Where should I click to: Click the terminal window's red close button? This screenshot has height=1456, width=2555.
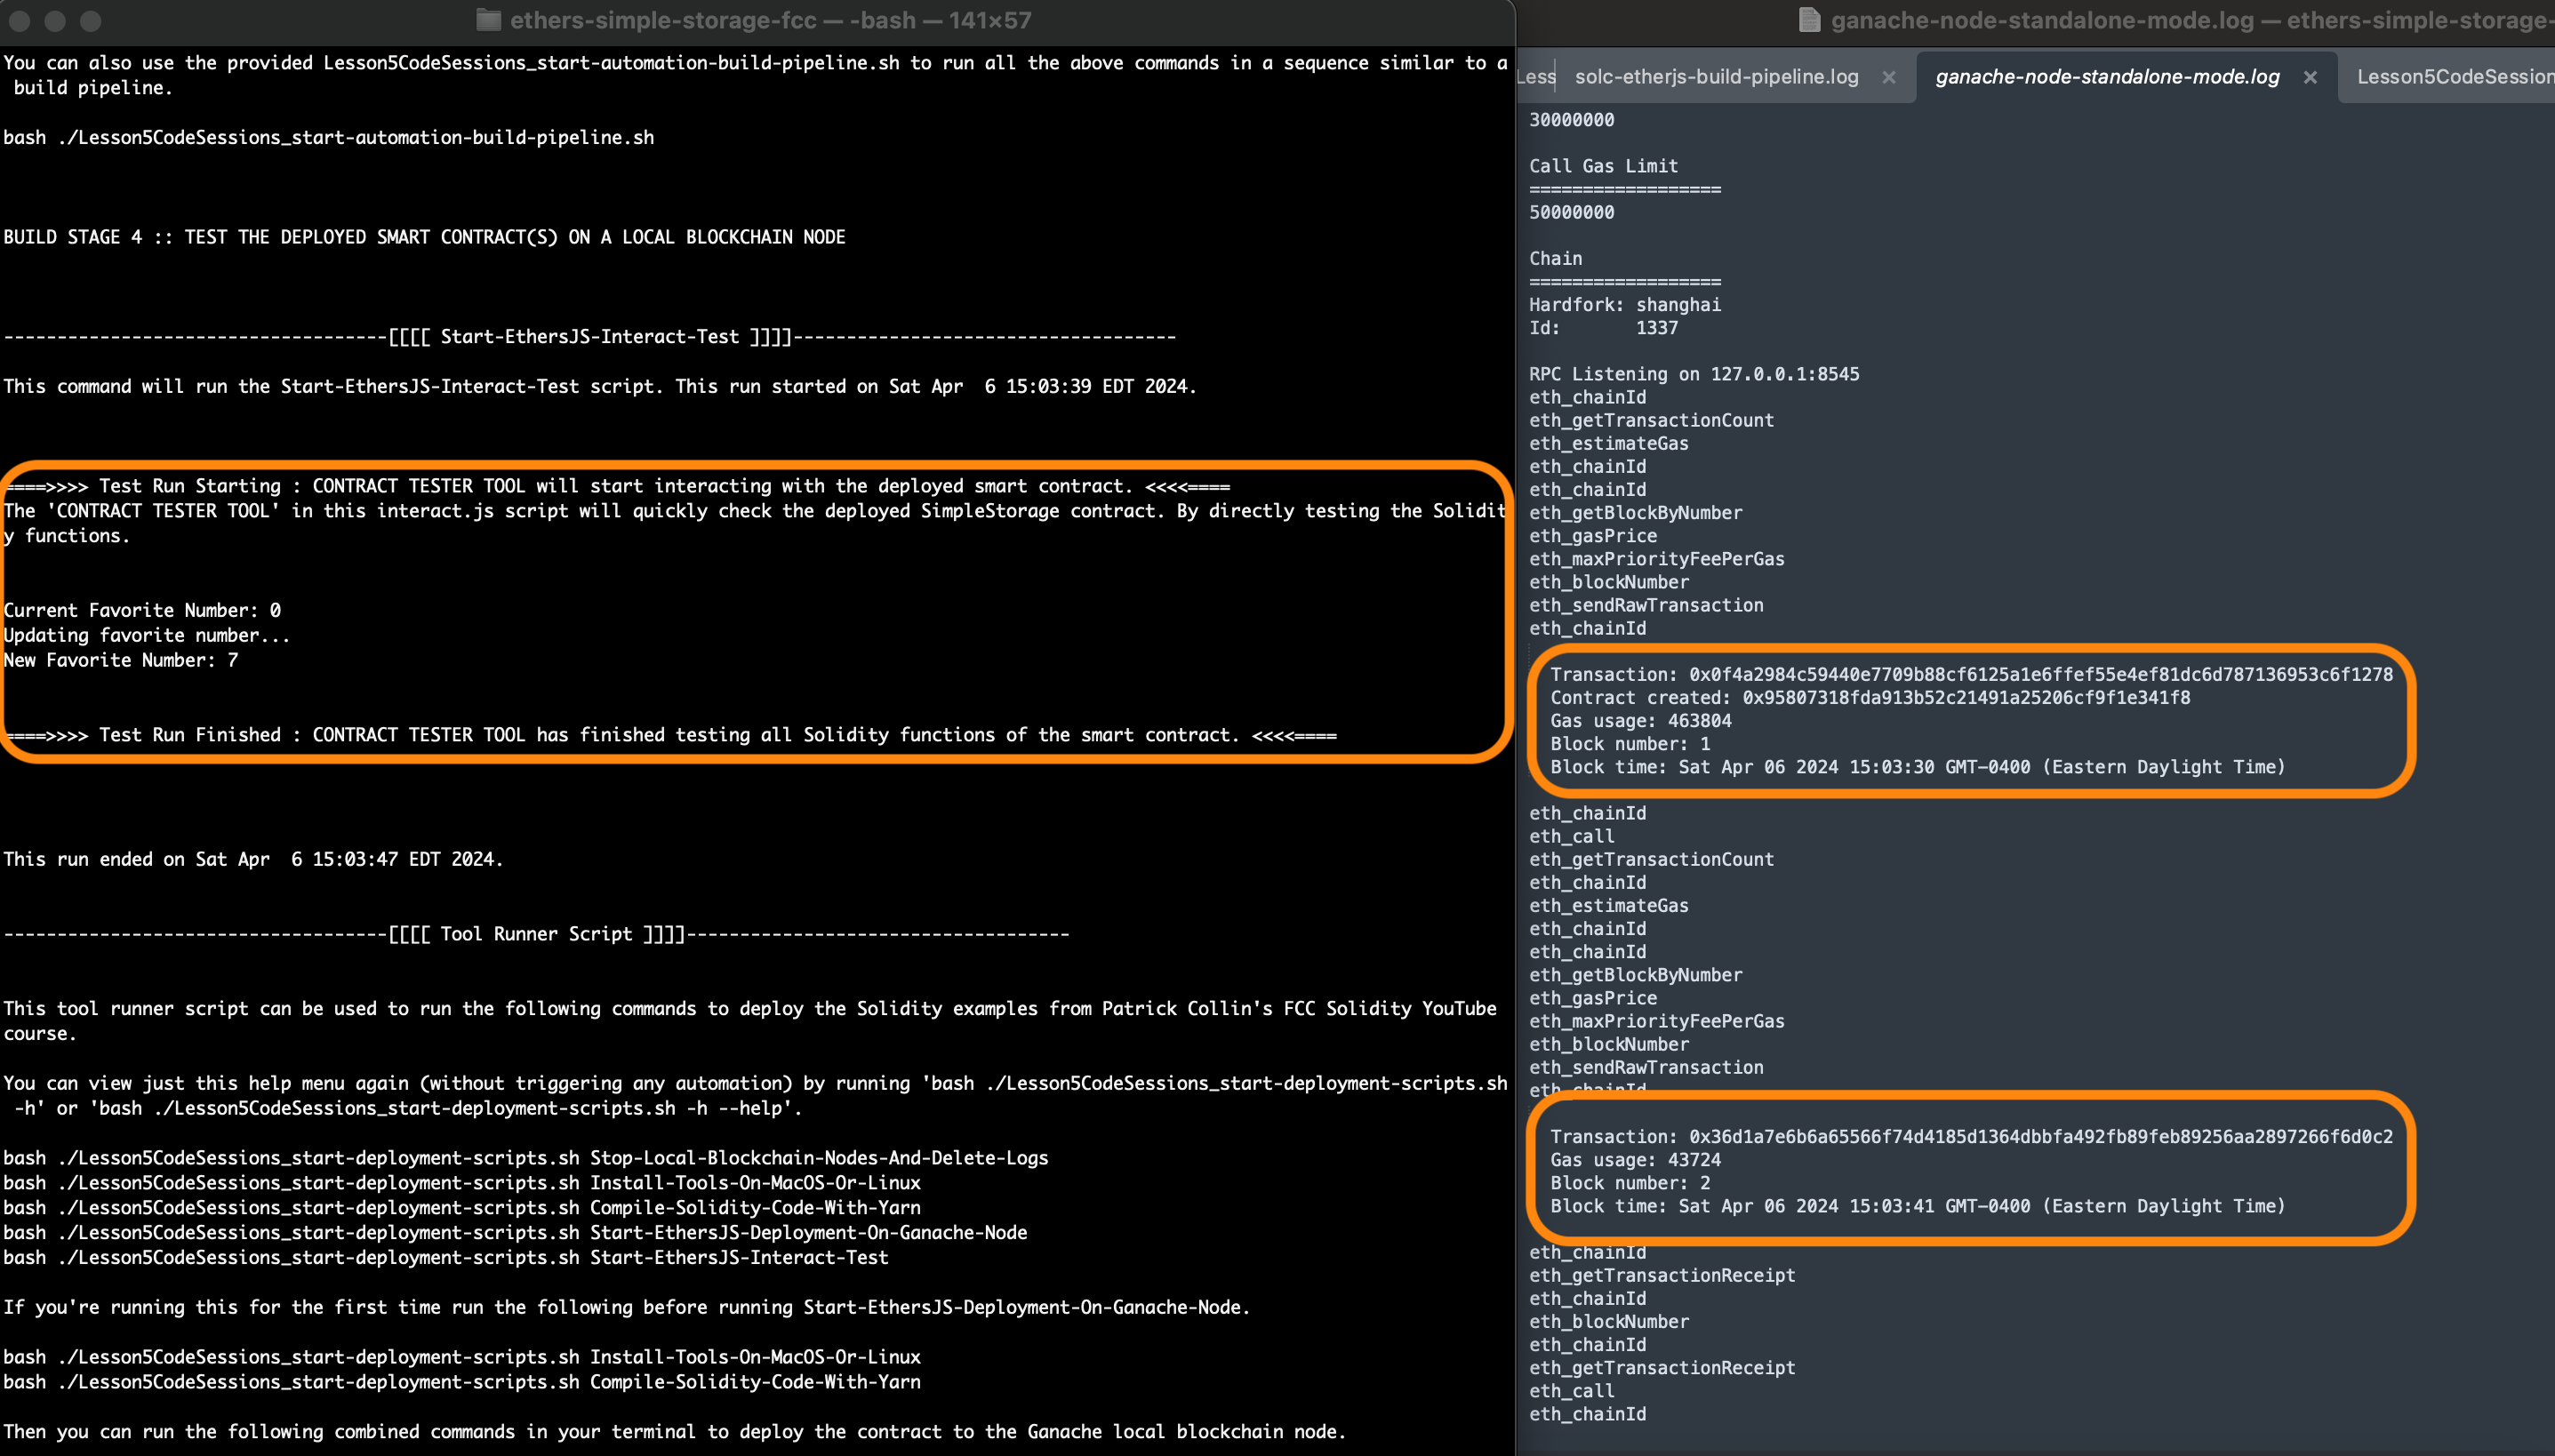click(20, 20)
